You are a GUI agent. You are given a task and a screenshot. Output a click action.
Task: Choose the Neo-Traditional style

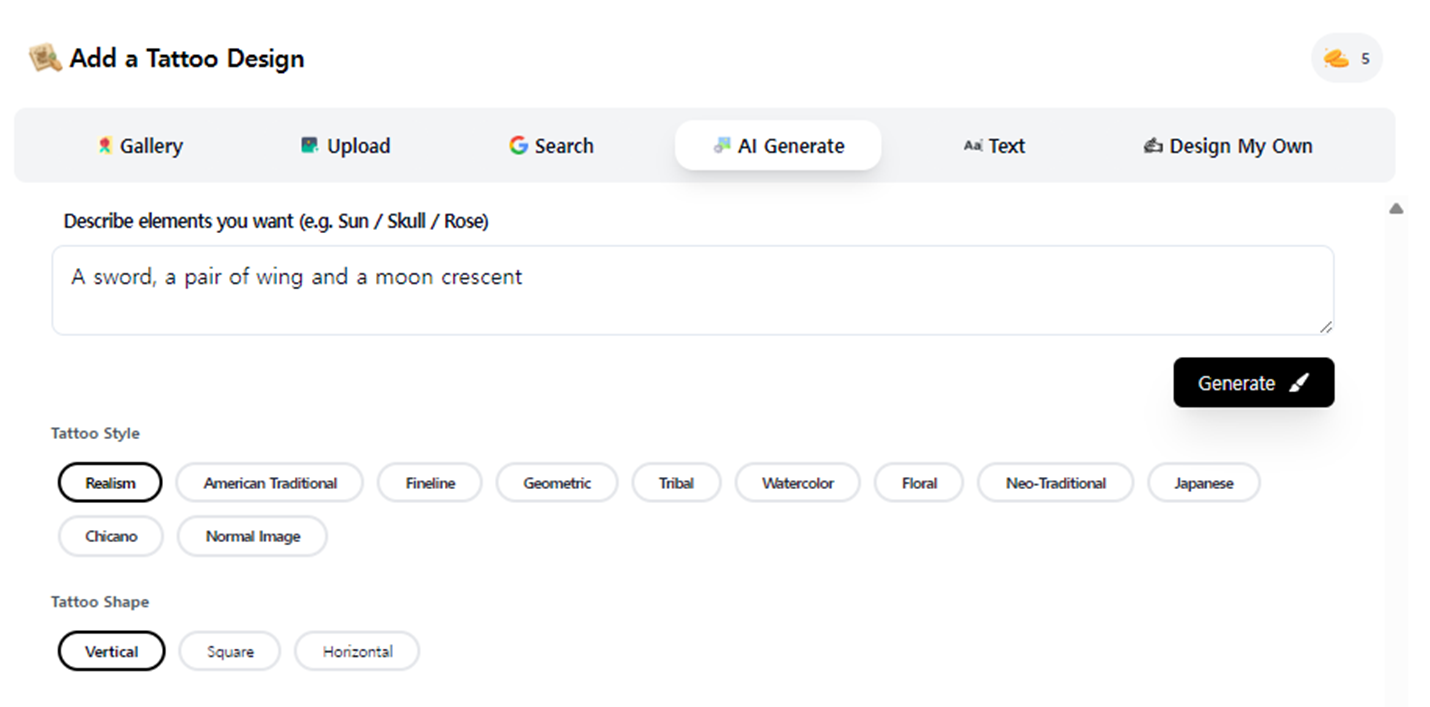(x=1056, y=483)
